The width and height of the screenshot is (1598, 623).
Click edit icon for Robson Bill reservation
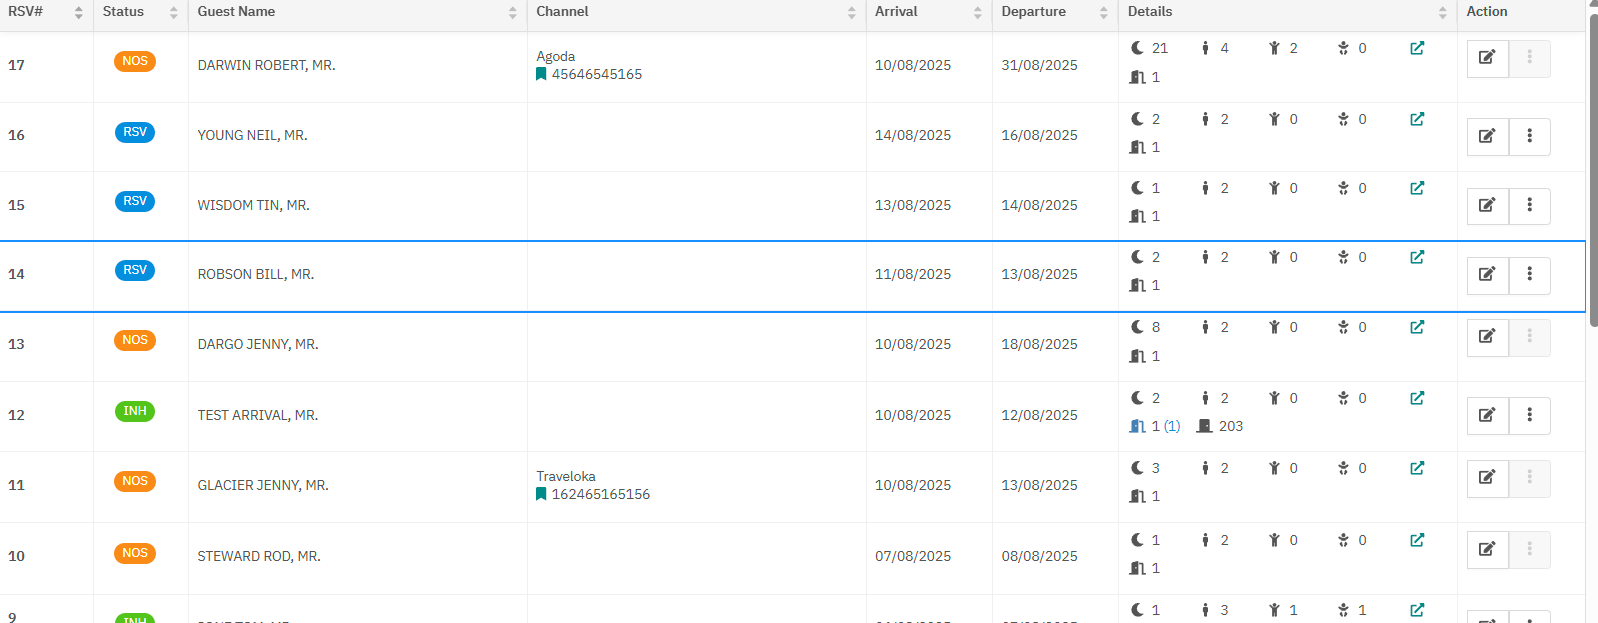1487,274
